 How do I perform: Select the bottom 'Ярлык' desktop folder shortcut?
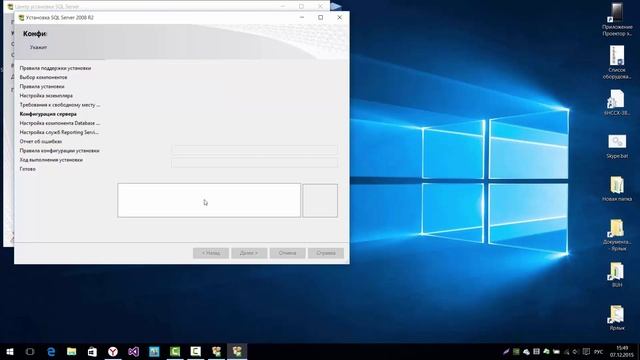click(617, 318)
